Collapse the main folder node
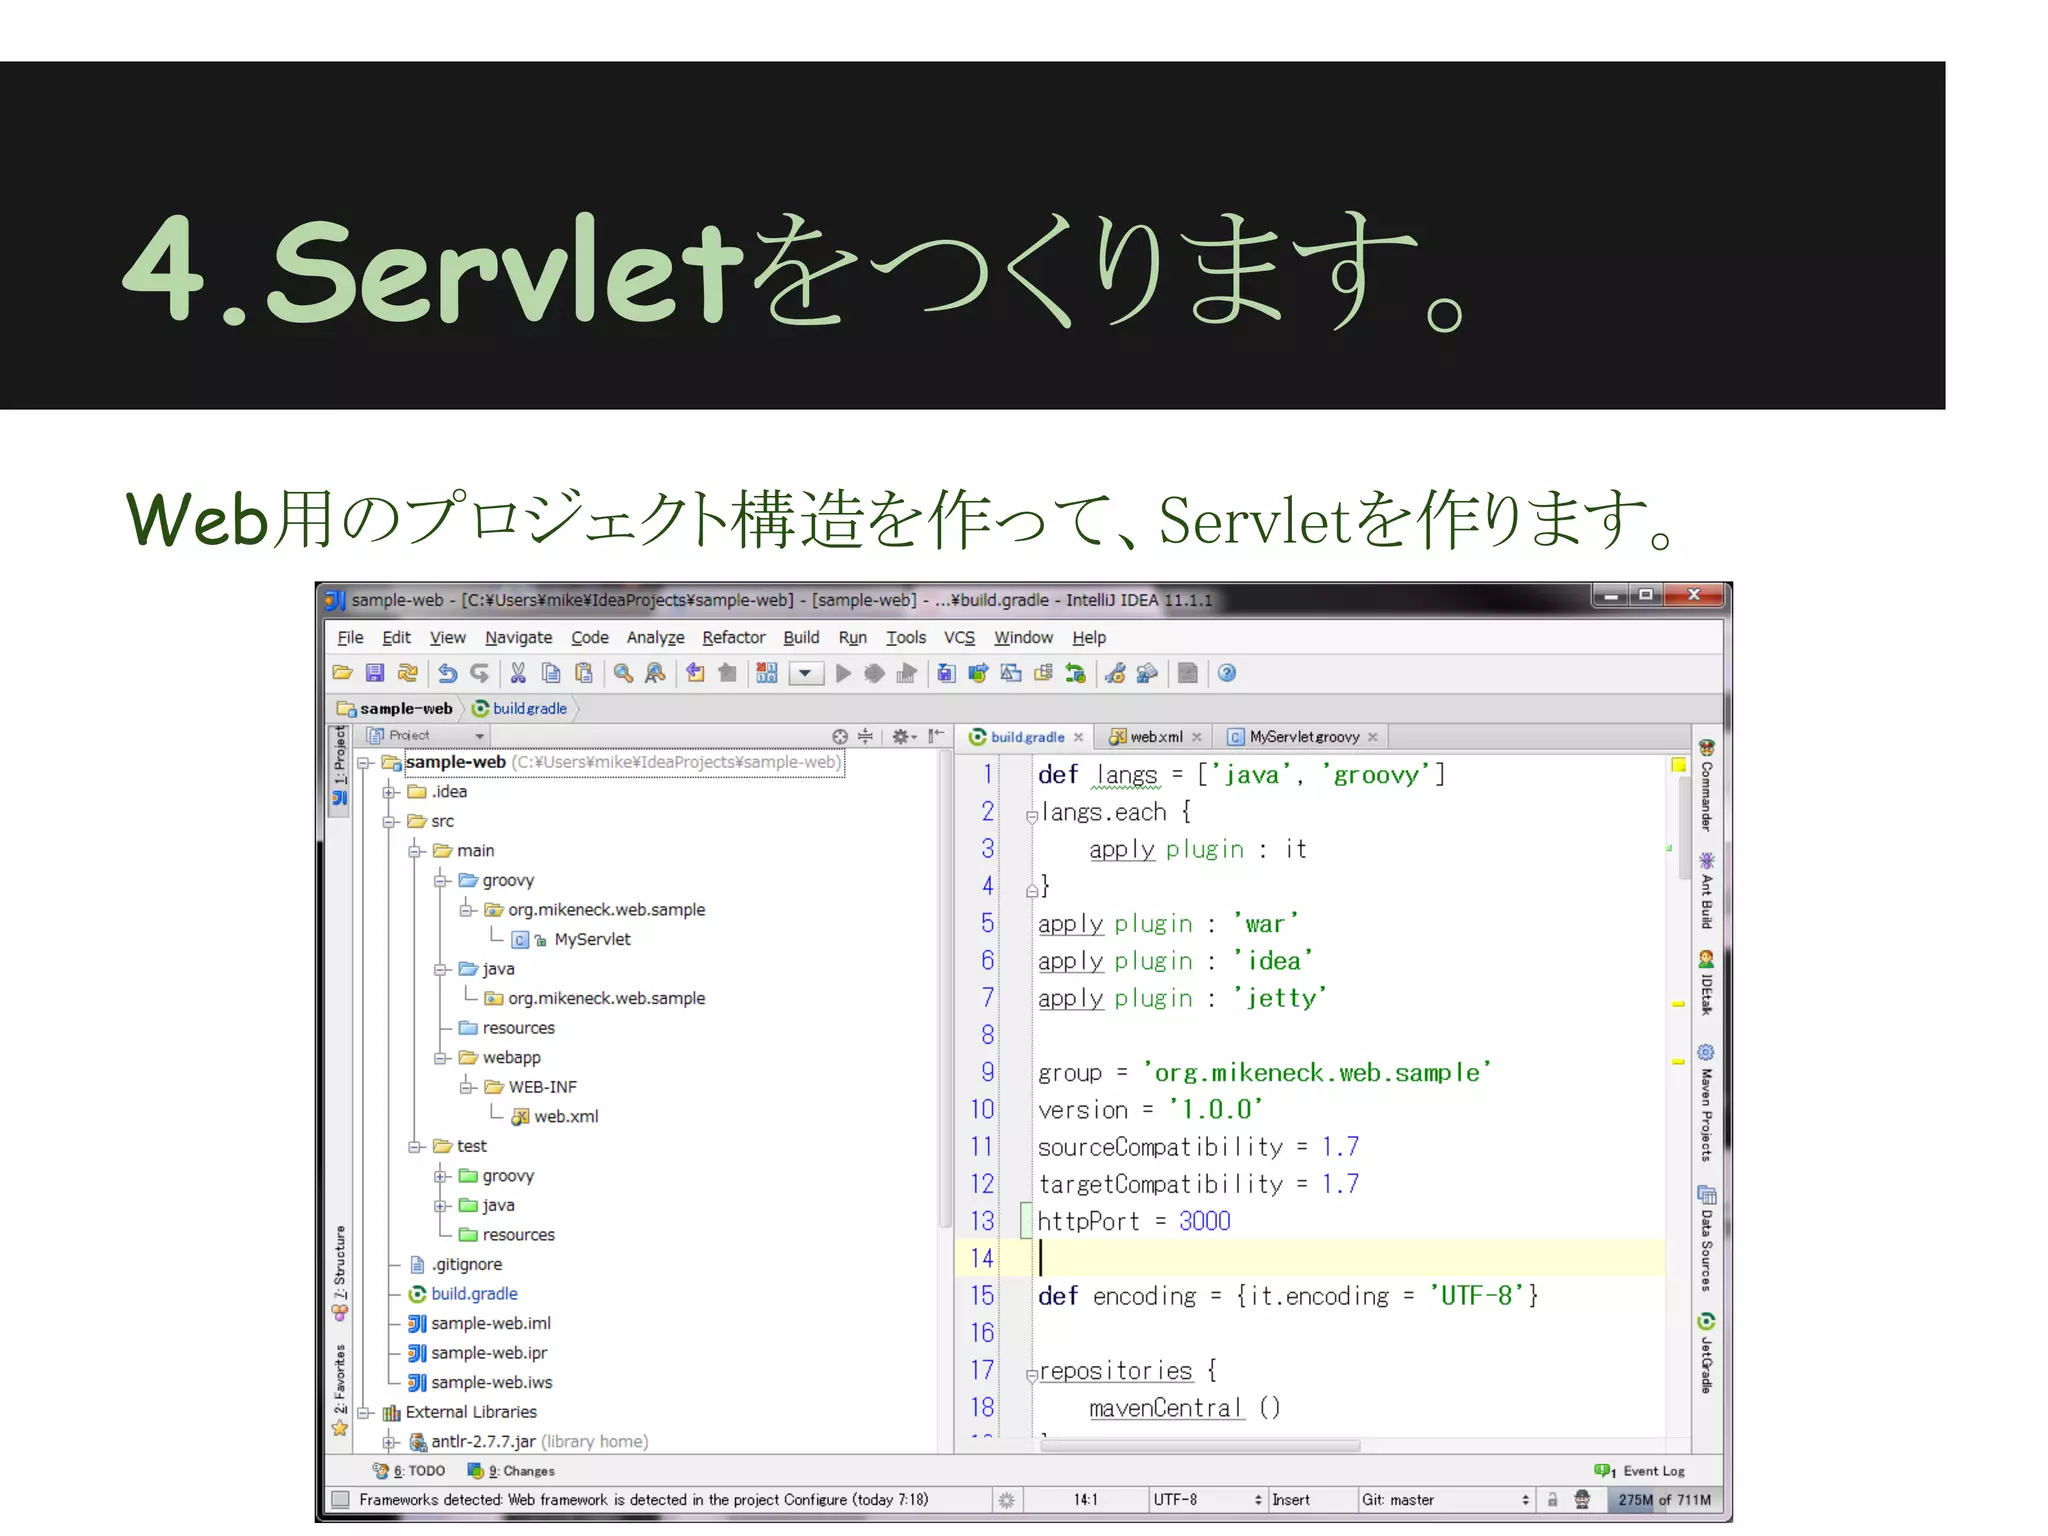The image size is (2048, 1536). (x=416, y=851)
